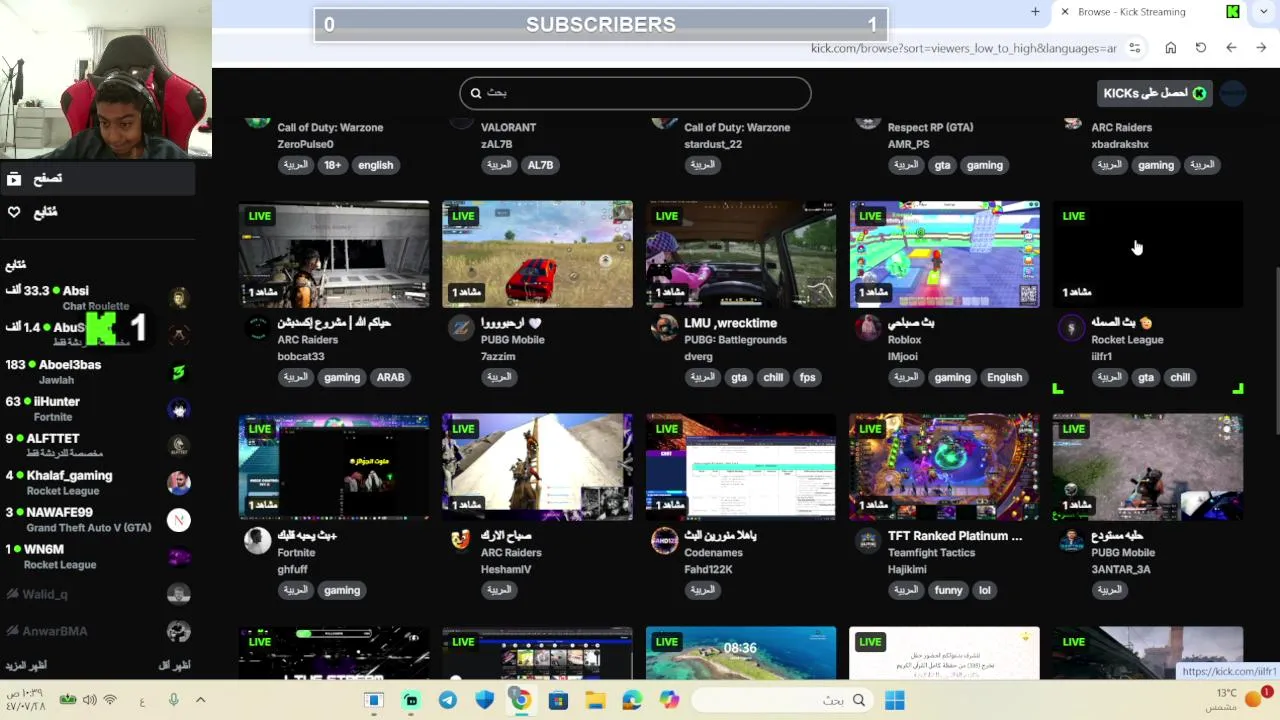Open 7azzim PUBG Mobile red car thumbnail

(538, 254)
